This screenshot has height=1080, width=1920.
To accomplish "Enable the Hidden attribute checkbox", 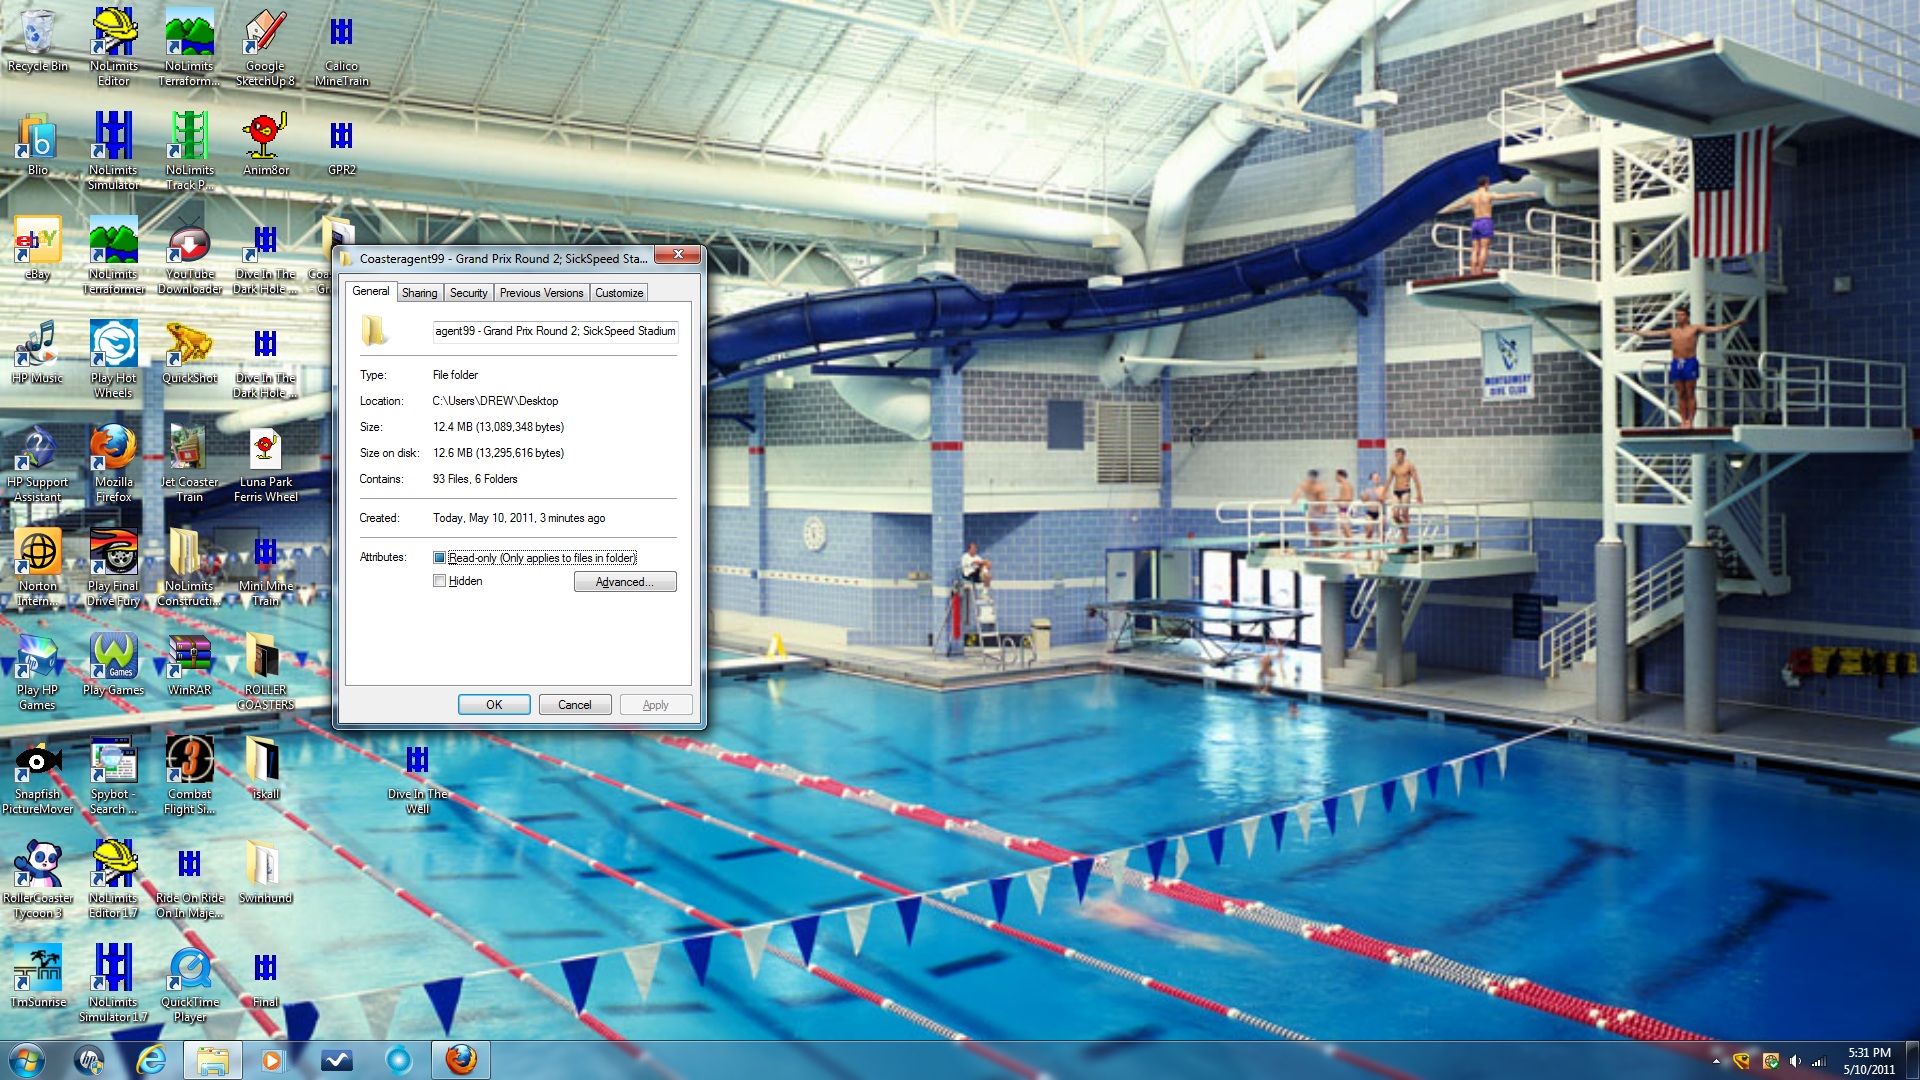I will click(439, 581).
